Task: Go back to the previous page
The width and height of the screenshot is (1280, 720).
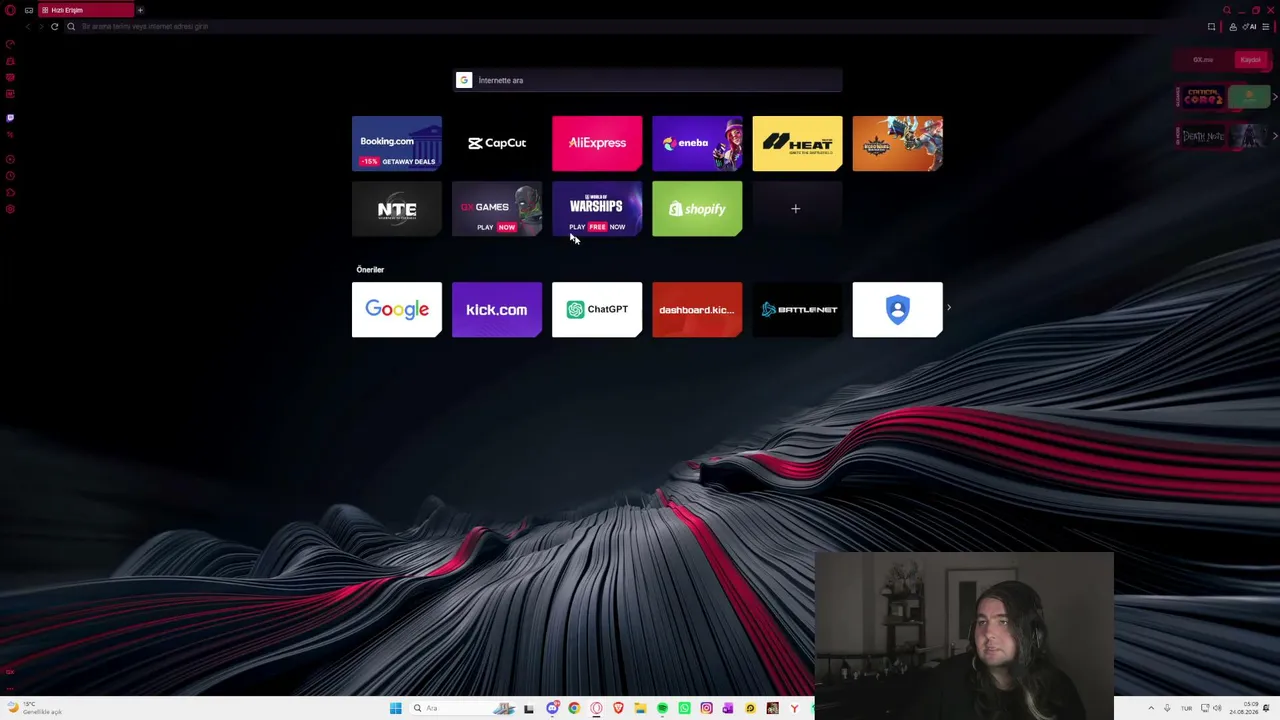Action: tap(28, 26)
